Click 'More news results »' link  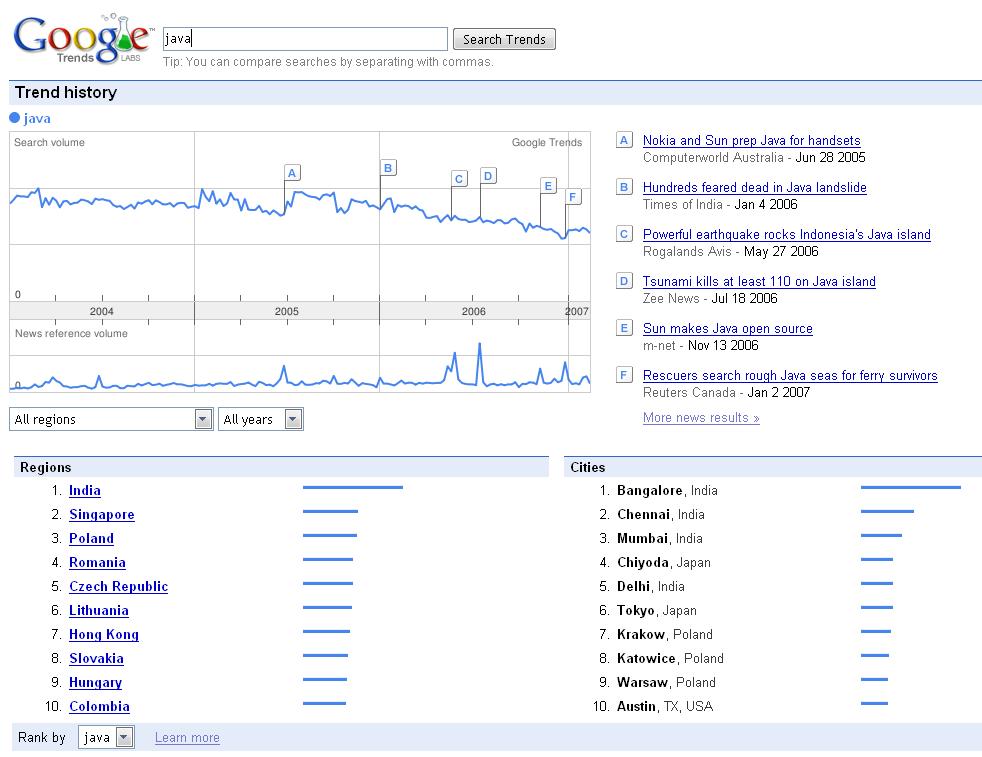[701, 418]
